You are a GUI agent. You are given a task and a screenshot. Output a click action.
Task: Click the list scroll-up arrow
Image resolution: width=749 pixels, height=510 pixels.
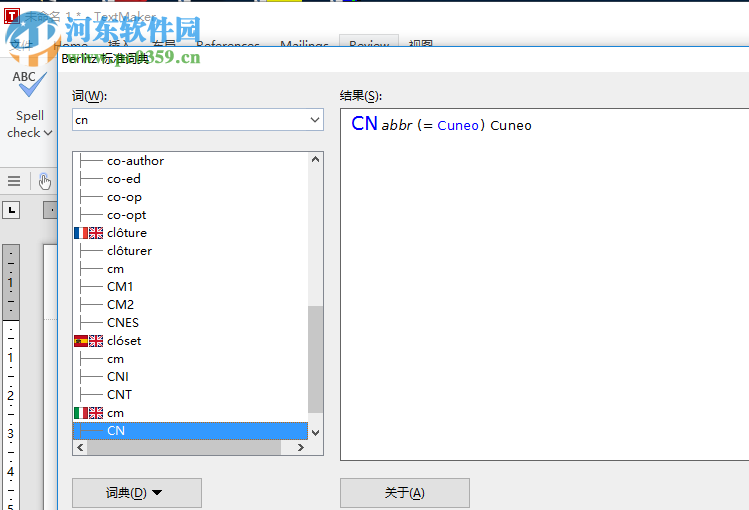pyautogui.click(x=315, y=159)
